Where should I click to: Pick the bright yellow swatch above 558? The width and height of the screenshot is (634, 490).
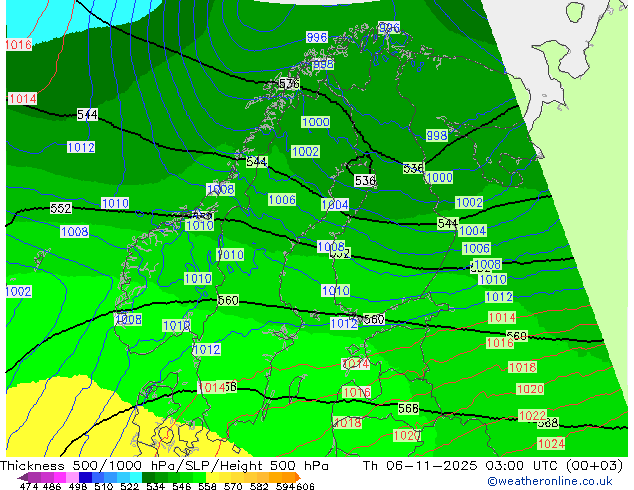point(213,477)
